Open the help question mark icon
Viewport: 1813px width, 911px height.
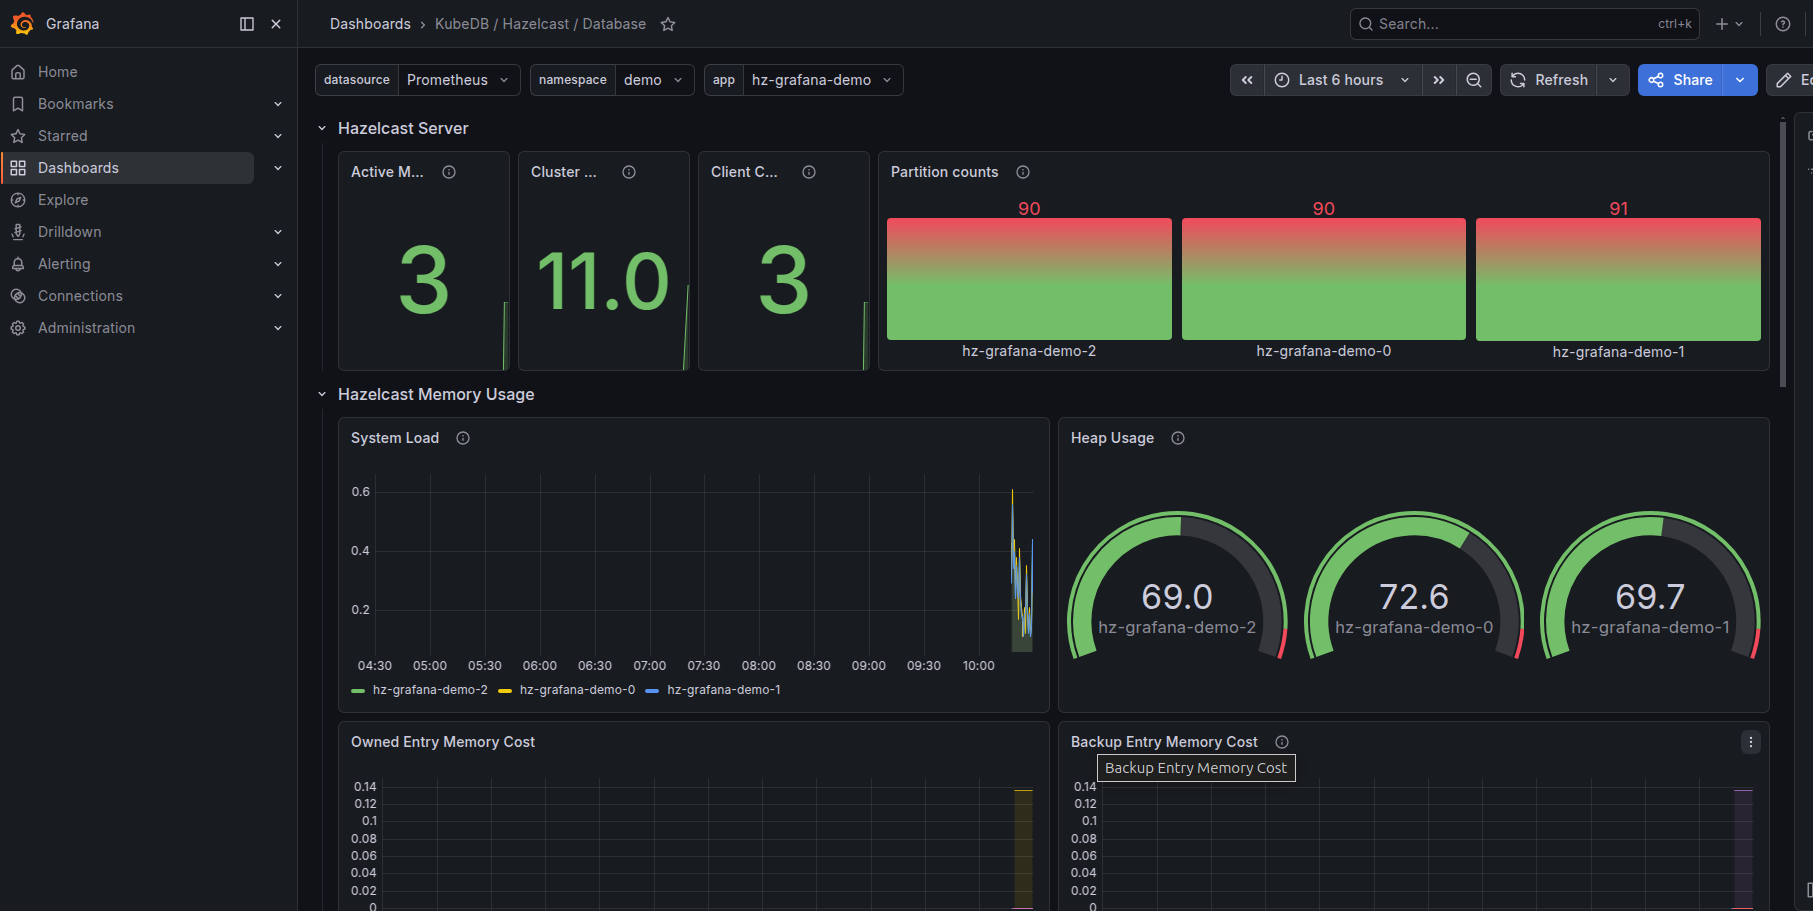(1783, 24)
